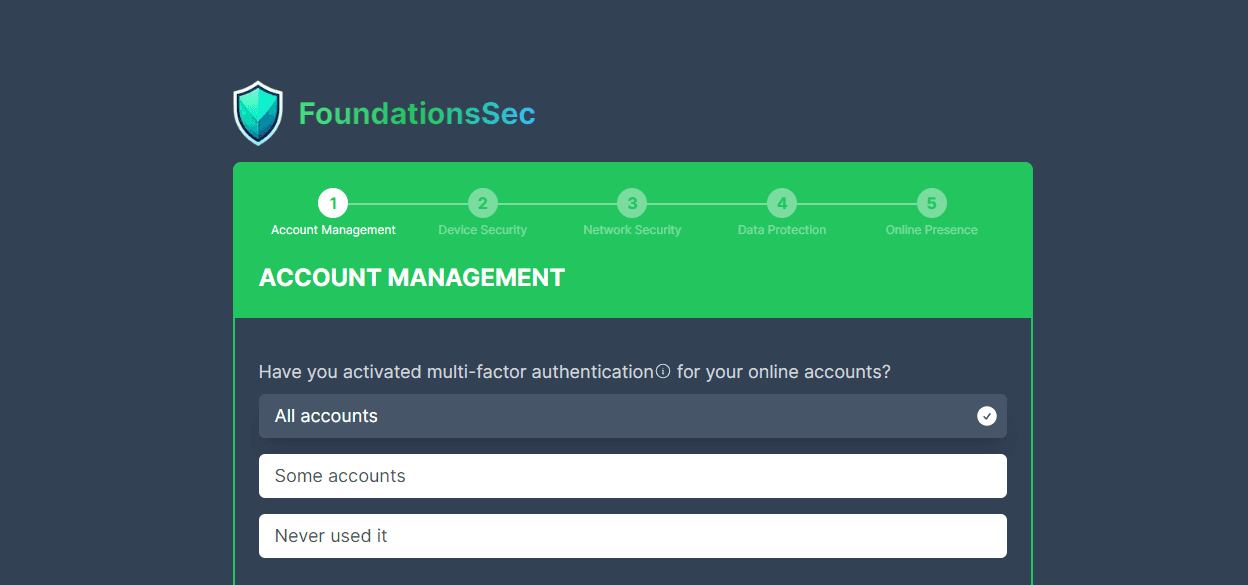Image resolution: width=1248 pixels, height=585 pixels.
Task: Click the FoundationsSec shield logo
Action: pos(258,113)
